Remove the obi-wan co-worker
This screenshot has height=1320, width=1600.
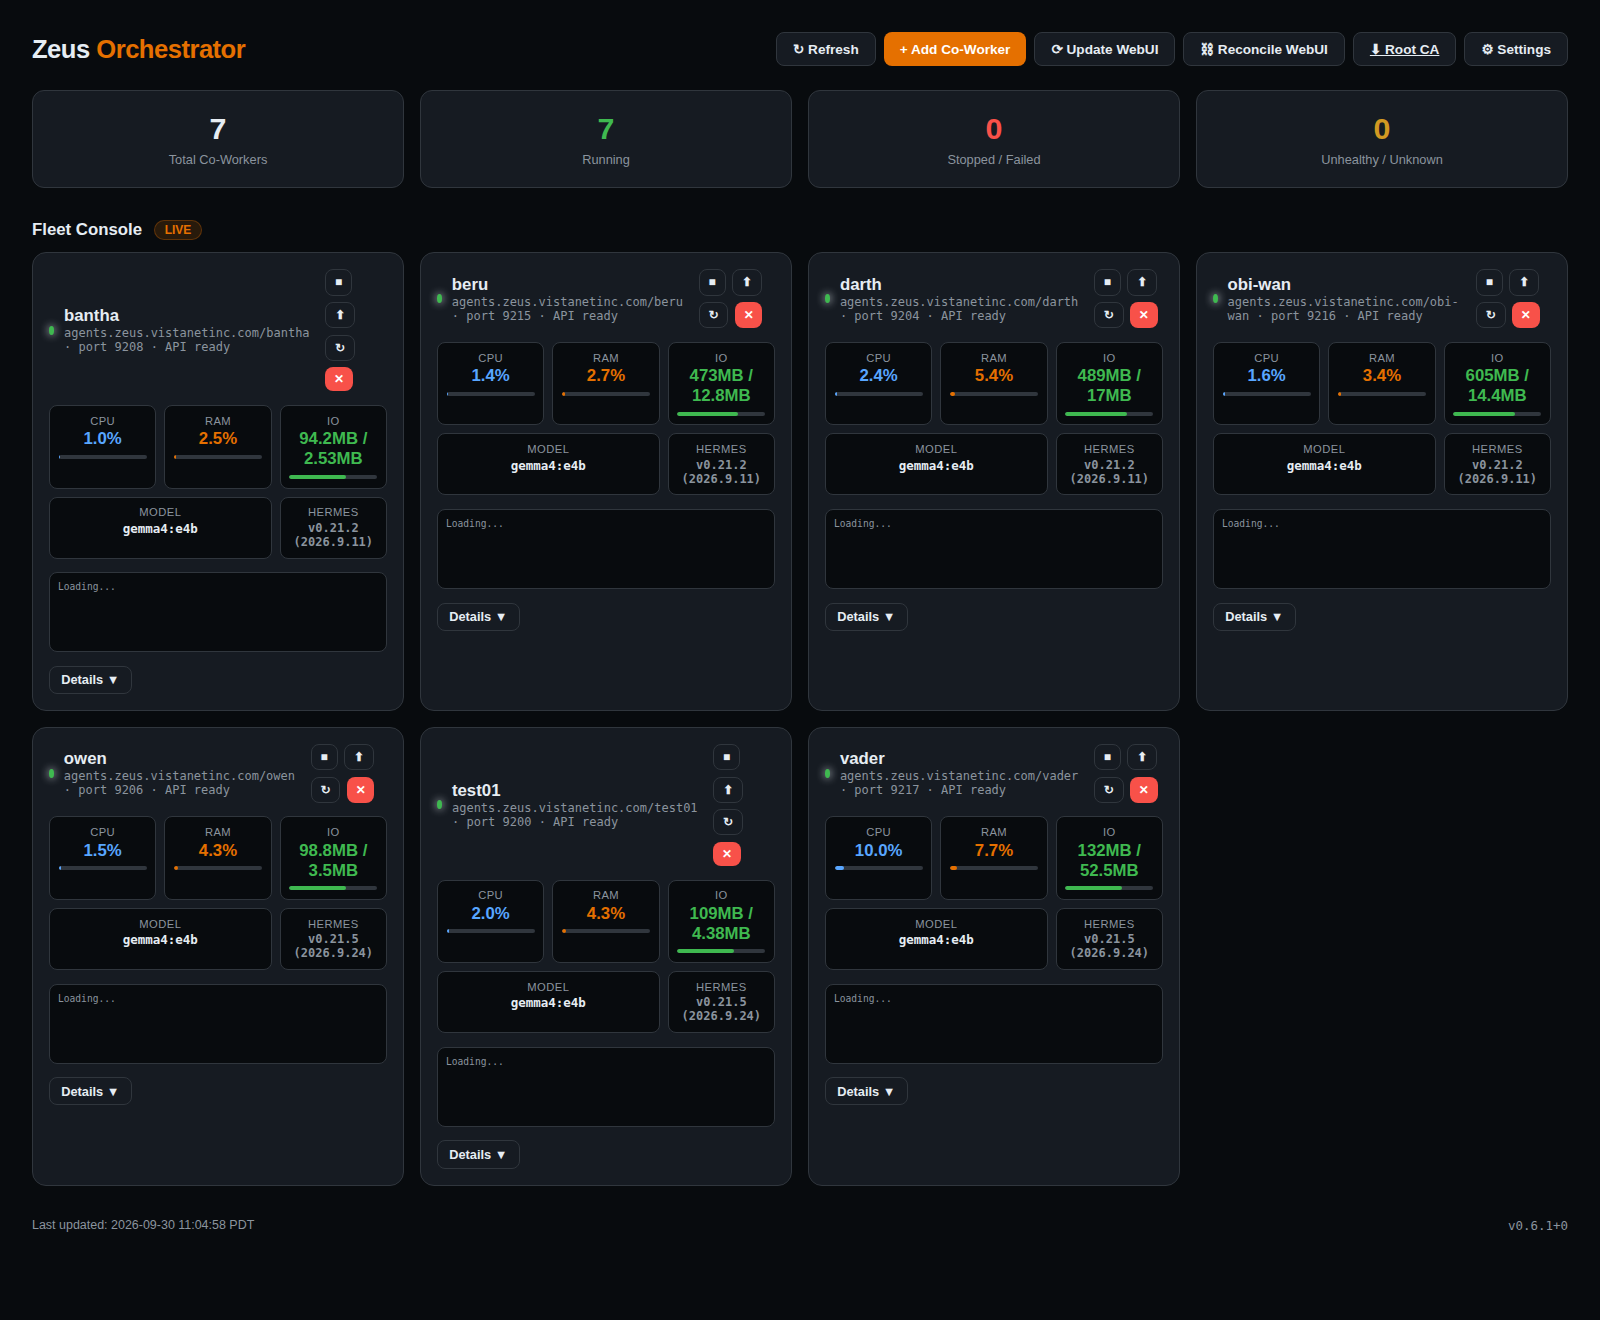[1525, 315]
